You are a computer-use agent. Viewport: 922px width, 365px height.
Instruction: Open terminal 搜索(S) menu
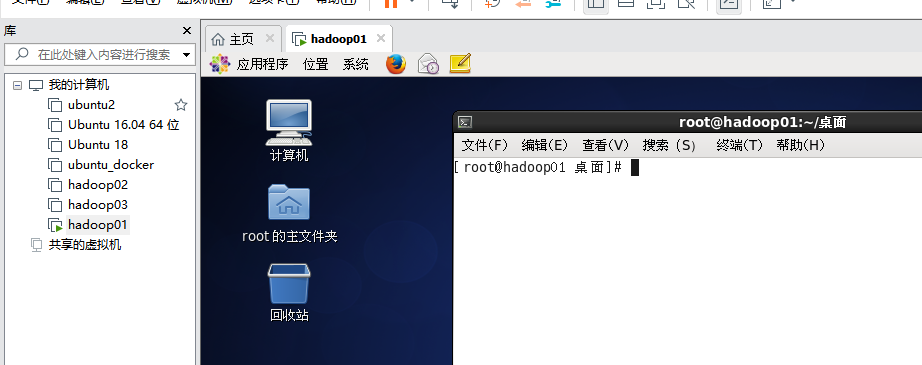click(669, 145)
